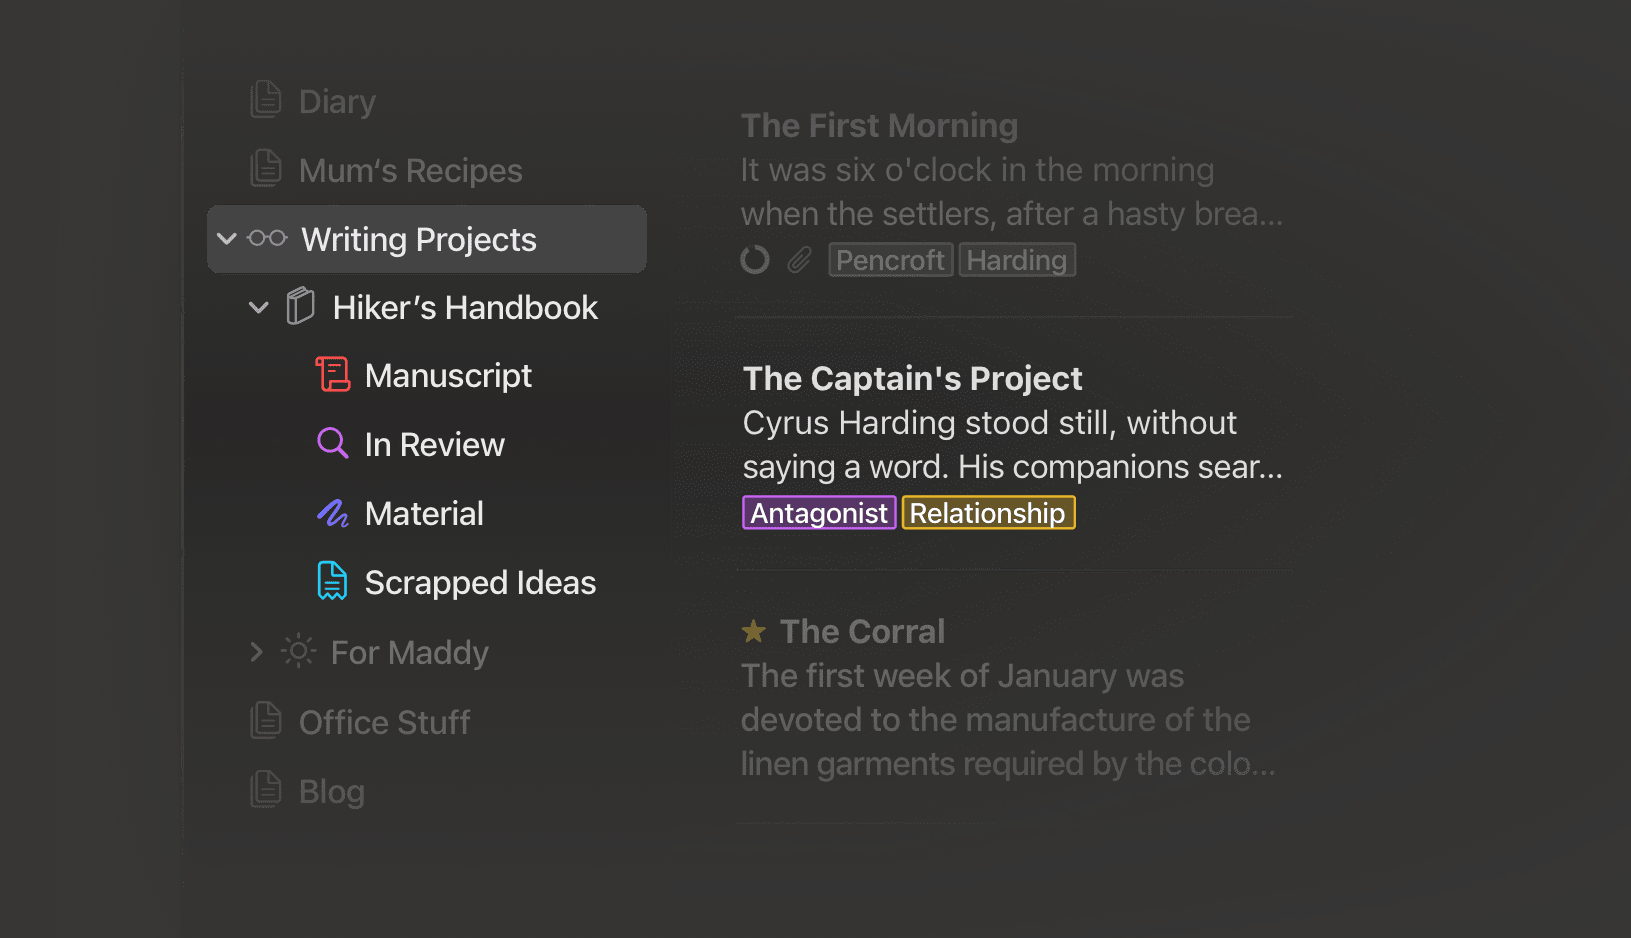Click the glasses icon beside Writing Projects
This screenshot has width=1631, height=938.
coord(267,238)
